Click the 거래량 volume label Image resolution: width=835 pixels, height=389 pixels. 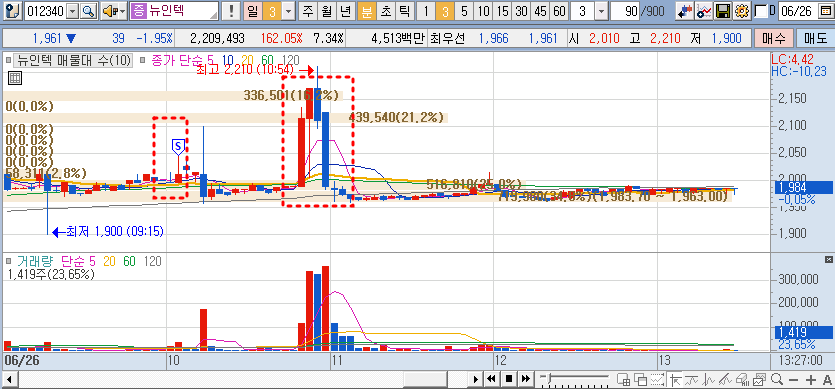click(35, 261)
